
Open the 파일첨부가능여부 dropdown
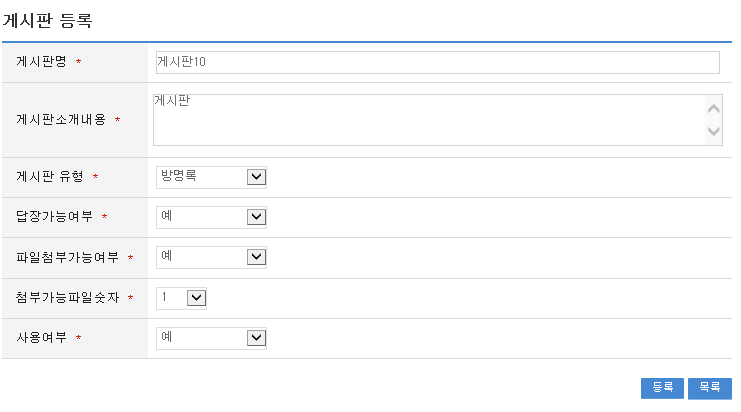coord(201,257)
